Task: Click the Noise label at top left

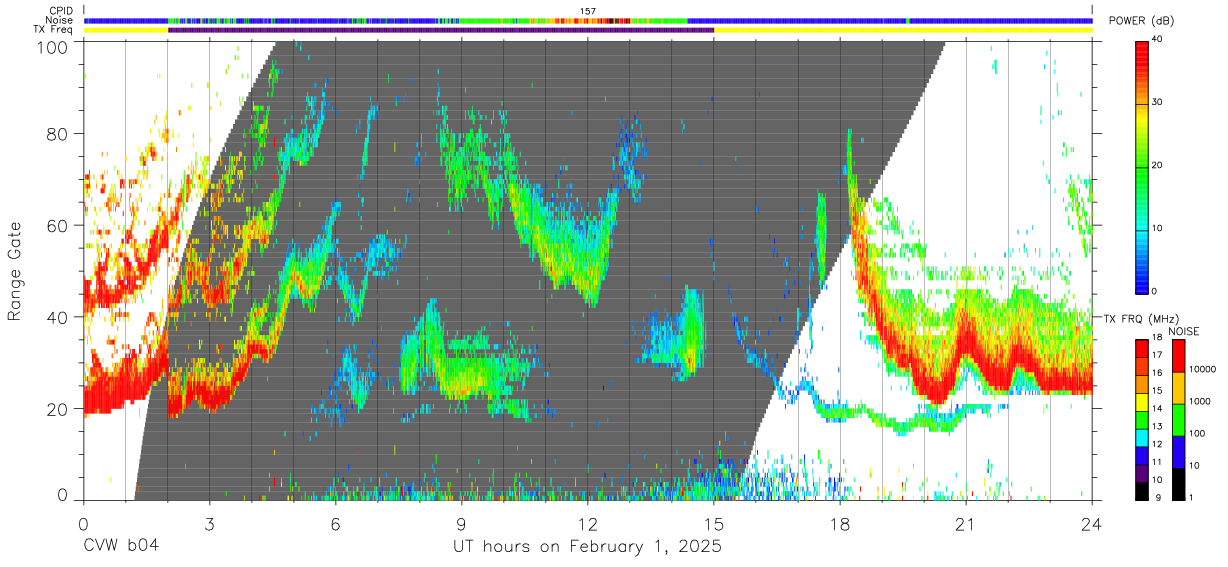Action: (x=61, y=20)
